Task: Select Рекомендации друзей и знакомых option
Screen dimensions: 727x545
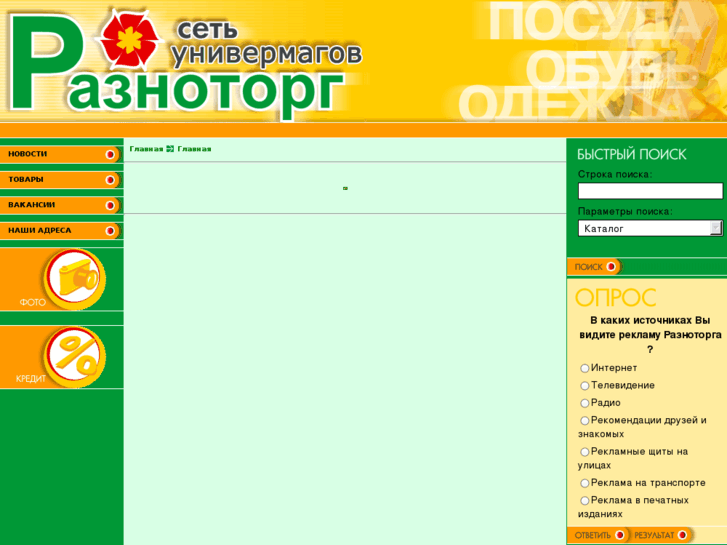Action: tap(585, 421)
